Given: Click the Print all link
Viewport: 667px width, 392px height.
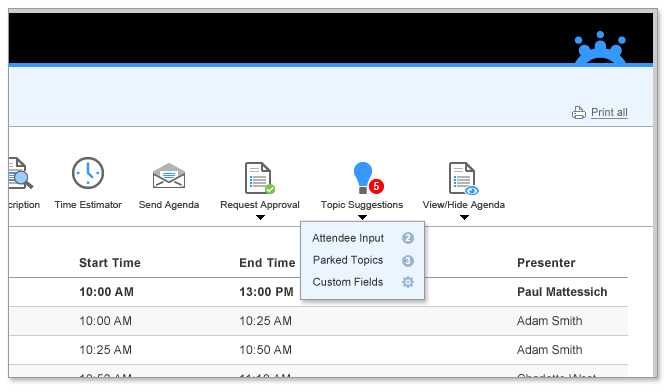Looking at the screenshot, I should [609, 113].
